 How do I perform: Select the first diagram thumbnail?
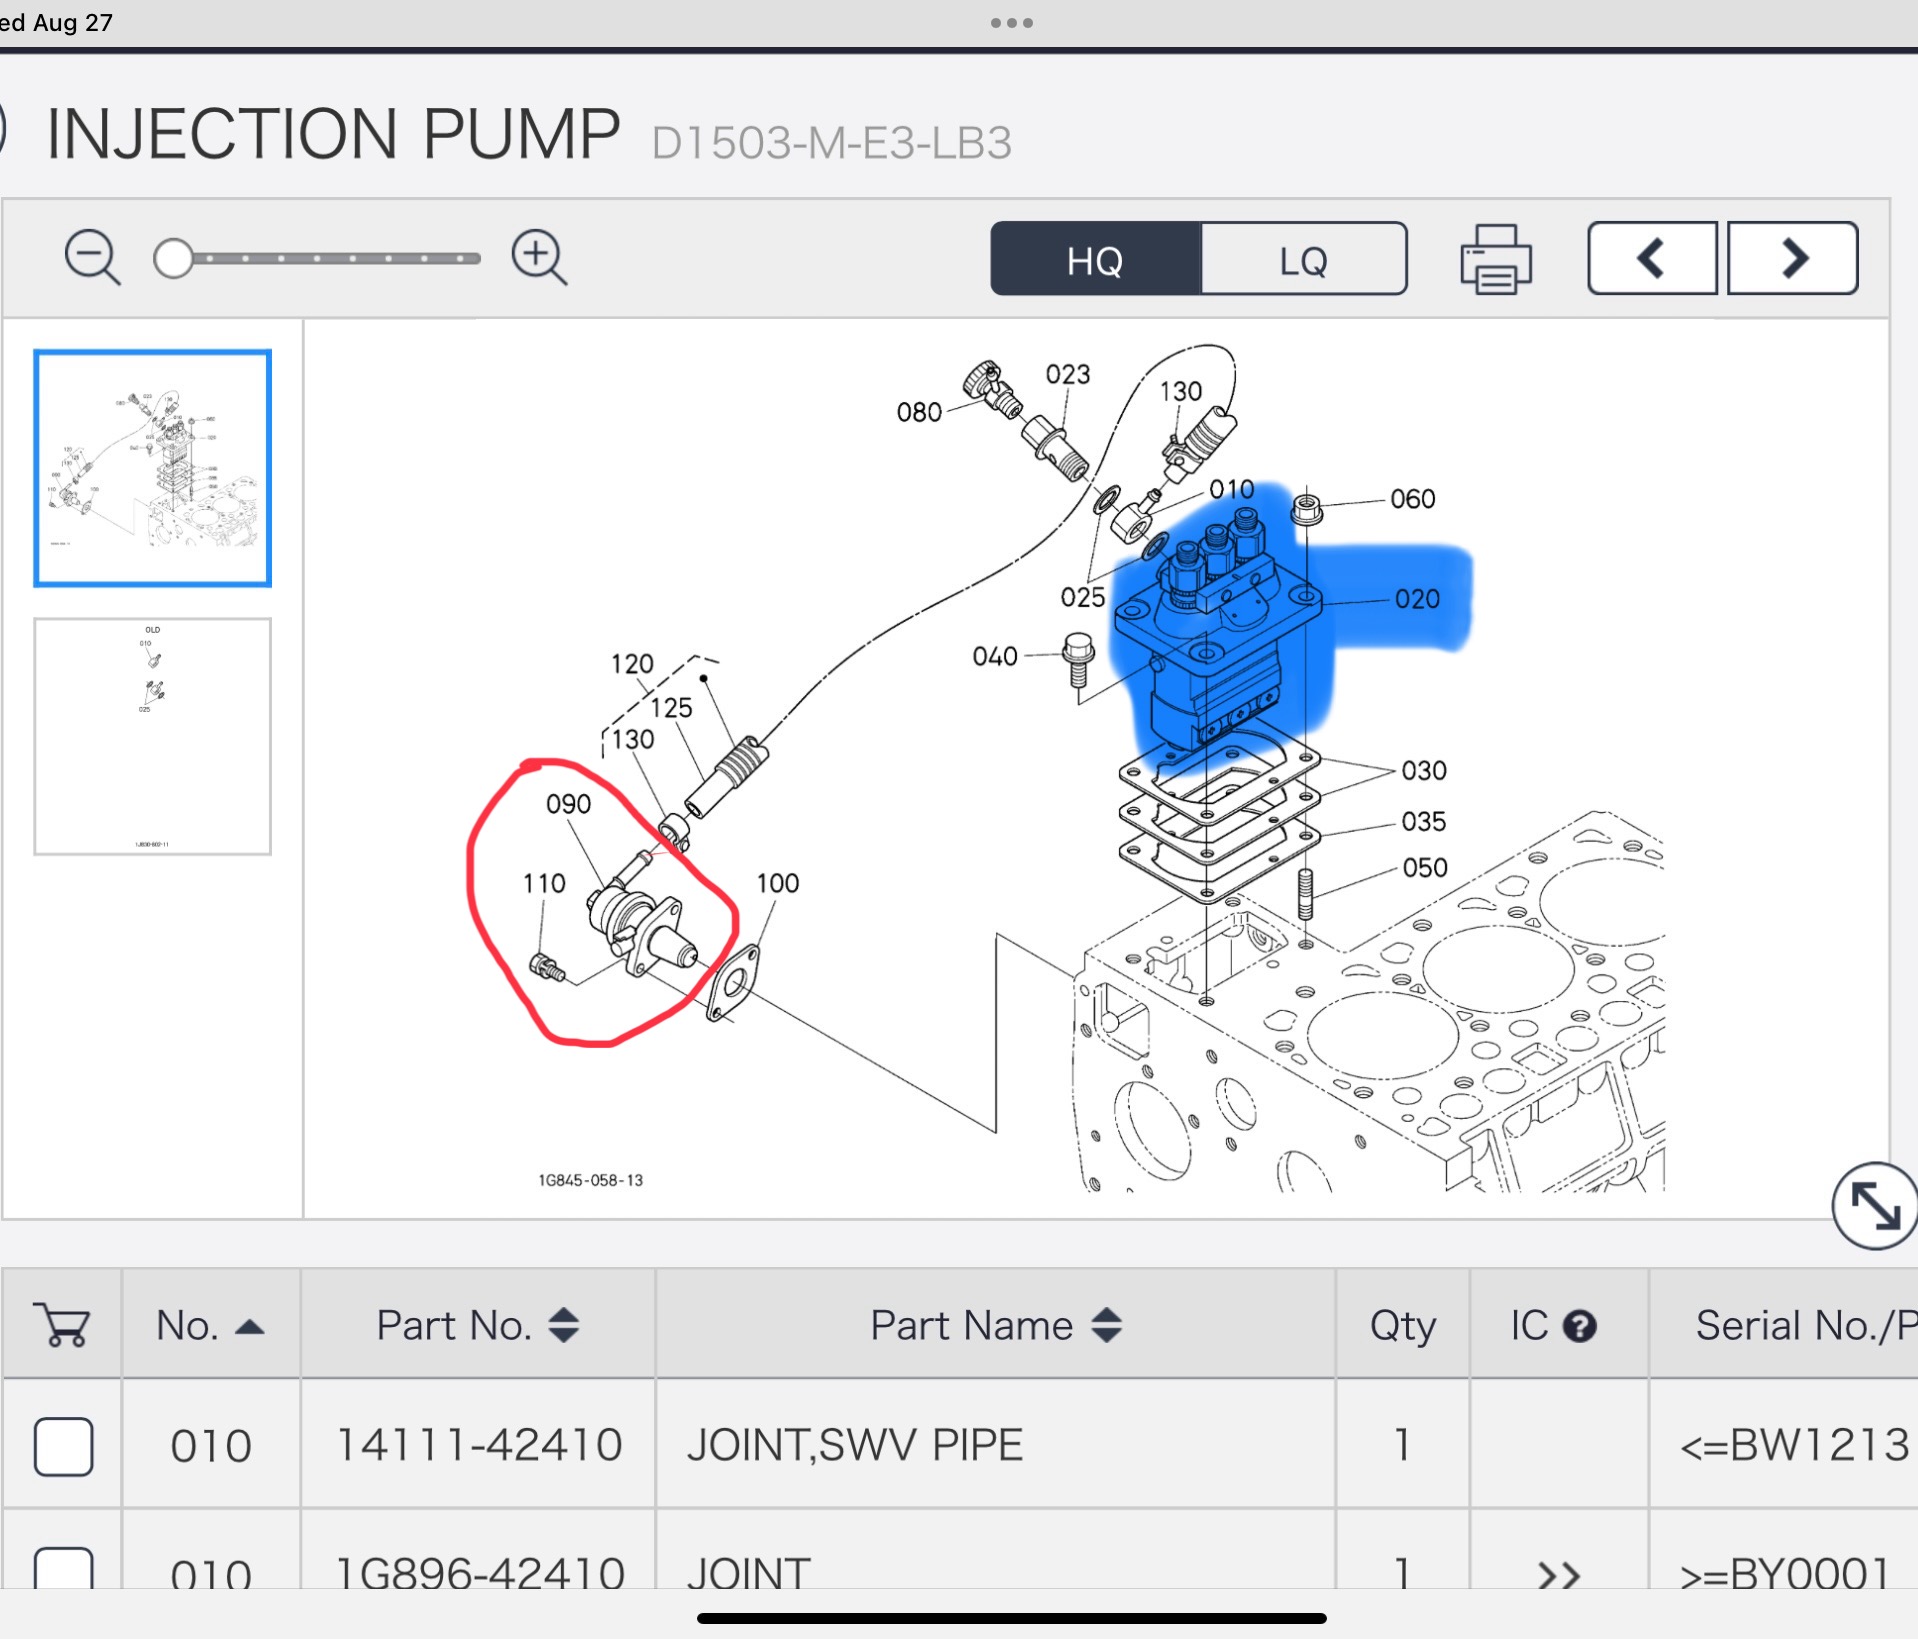pyautogui.click(x=153, y=468)
